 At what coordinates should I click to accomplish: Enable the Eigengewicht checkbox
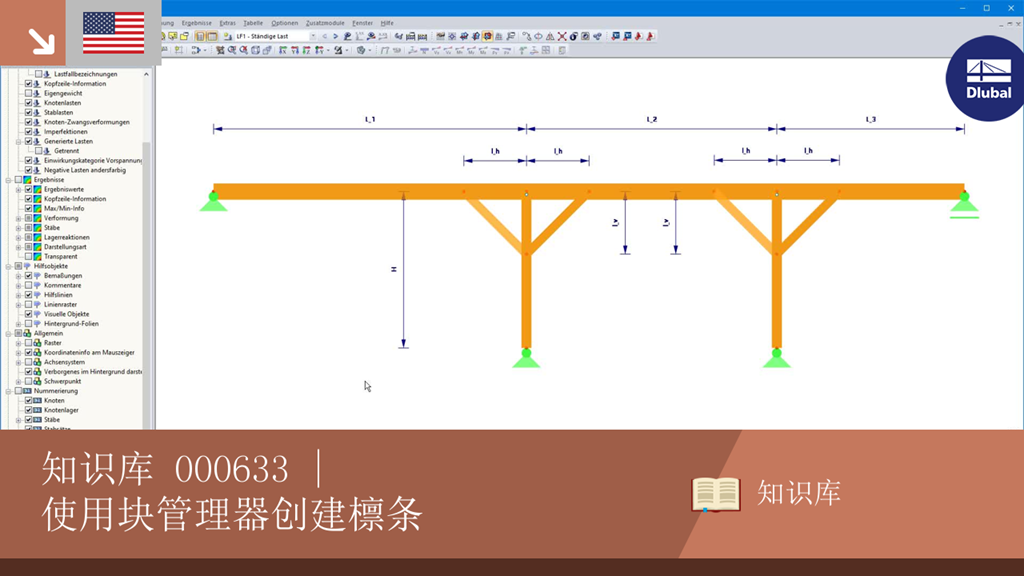[29, 93]
